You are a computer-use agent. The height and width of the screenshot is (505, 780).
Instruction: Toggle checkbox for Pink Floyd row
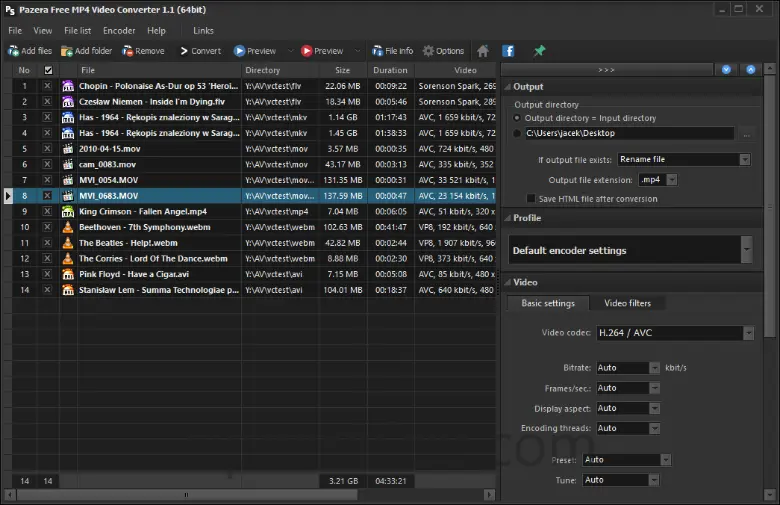click(x=47, y=274)
